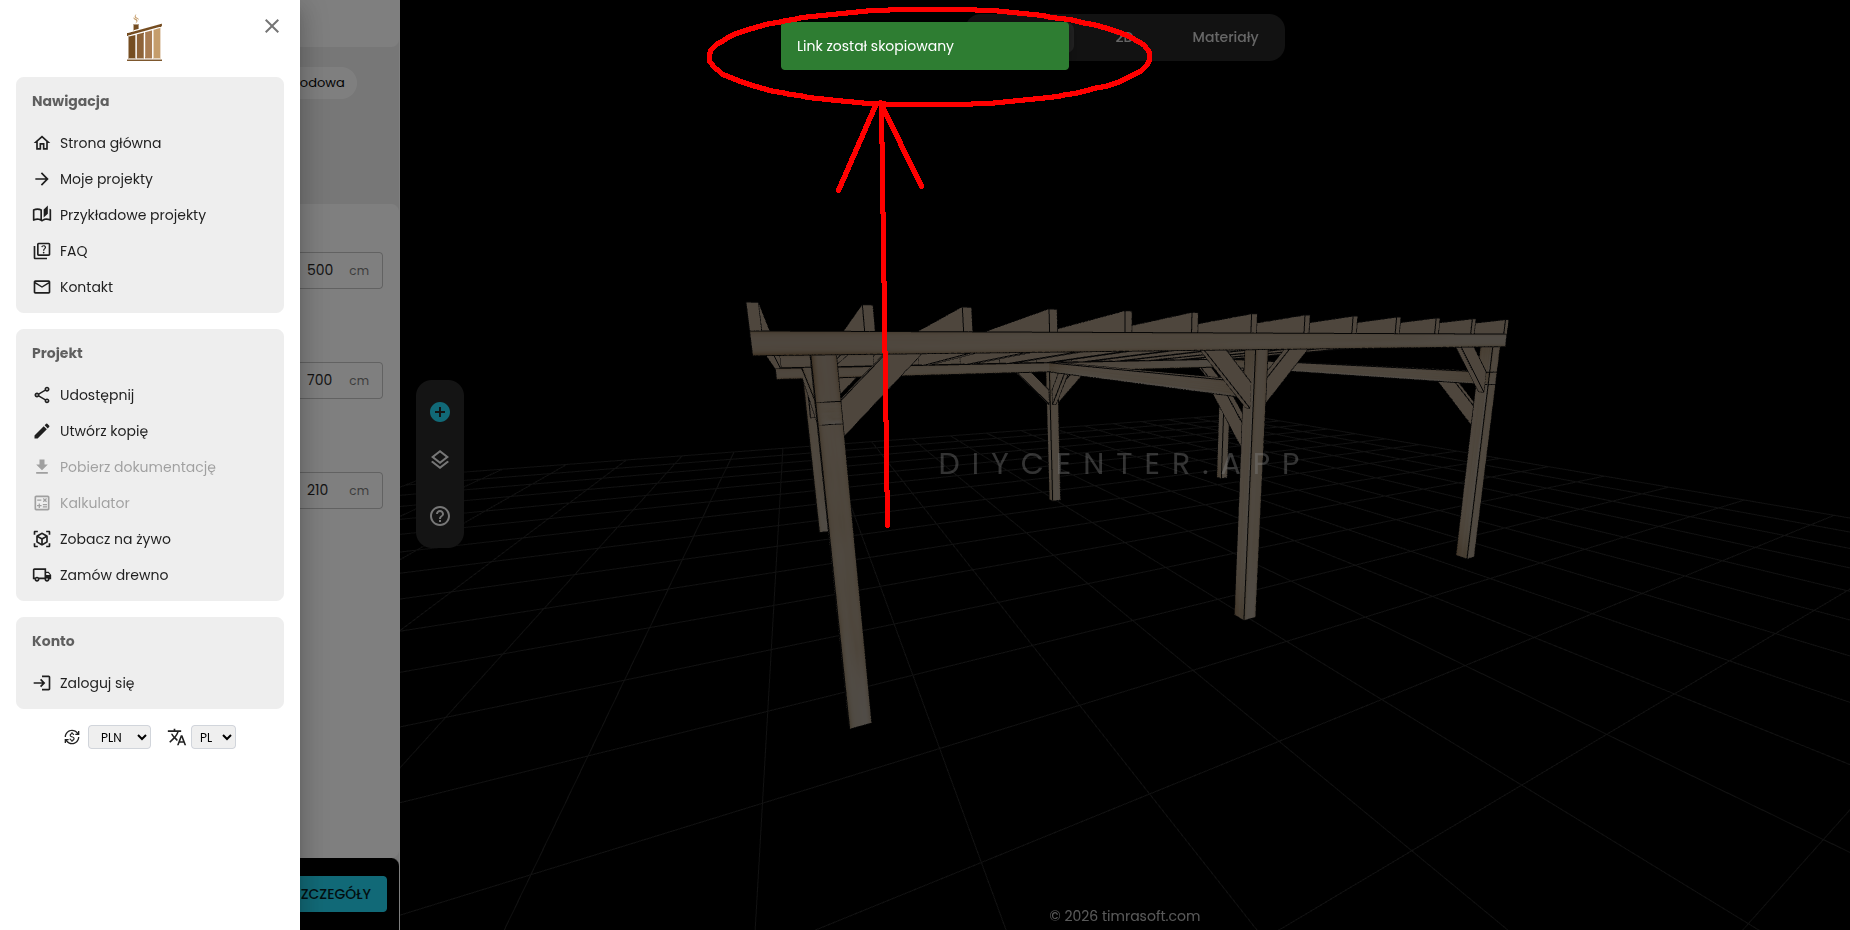Click the currency exchange icon
This screenshot has height=930, width=1850.
pyautogui.click(x=72, y=737)
